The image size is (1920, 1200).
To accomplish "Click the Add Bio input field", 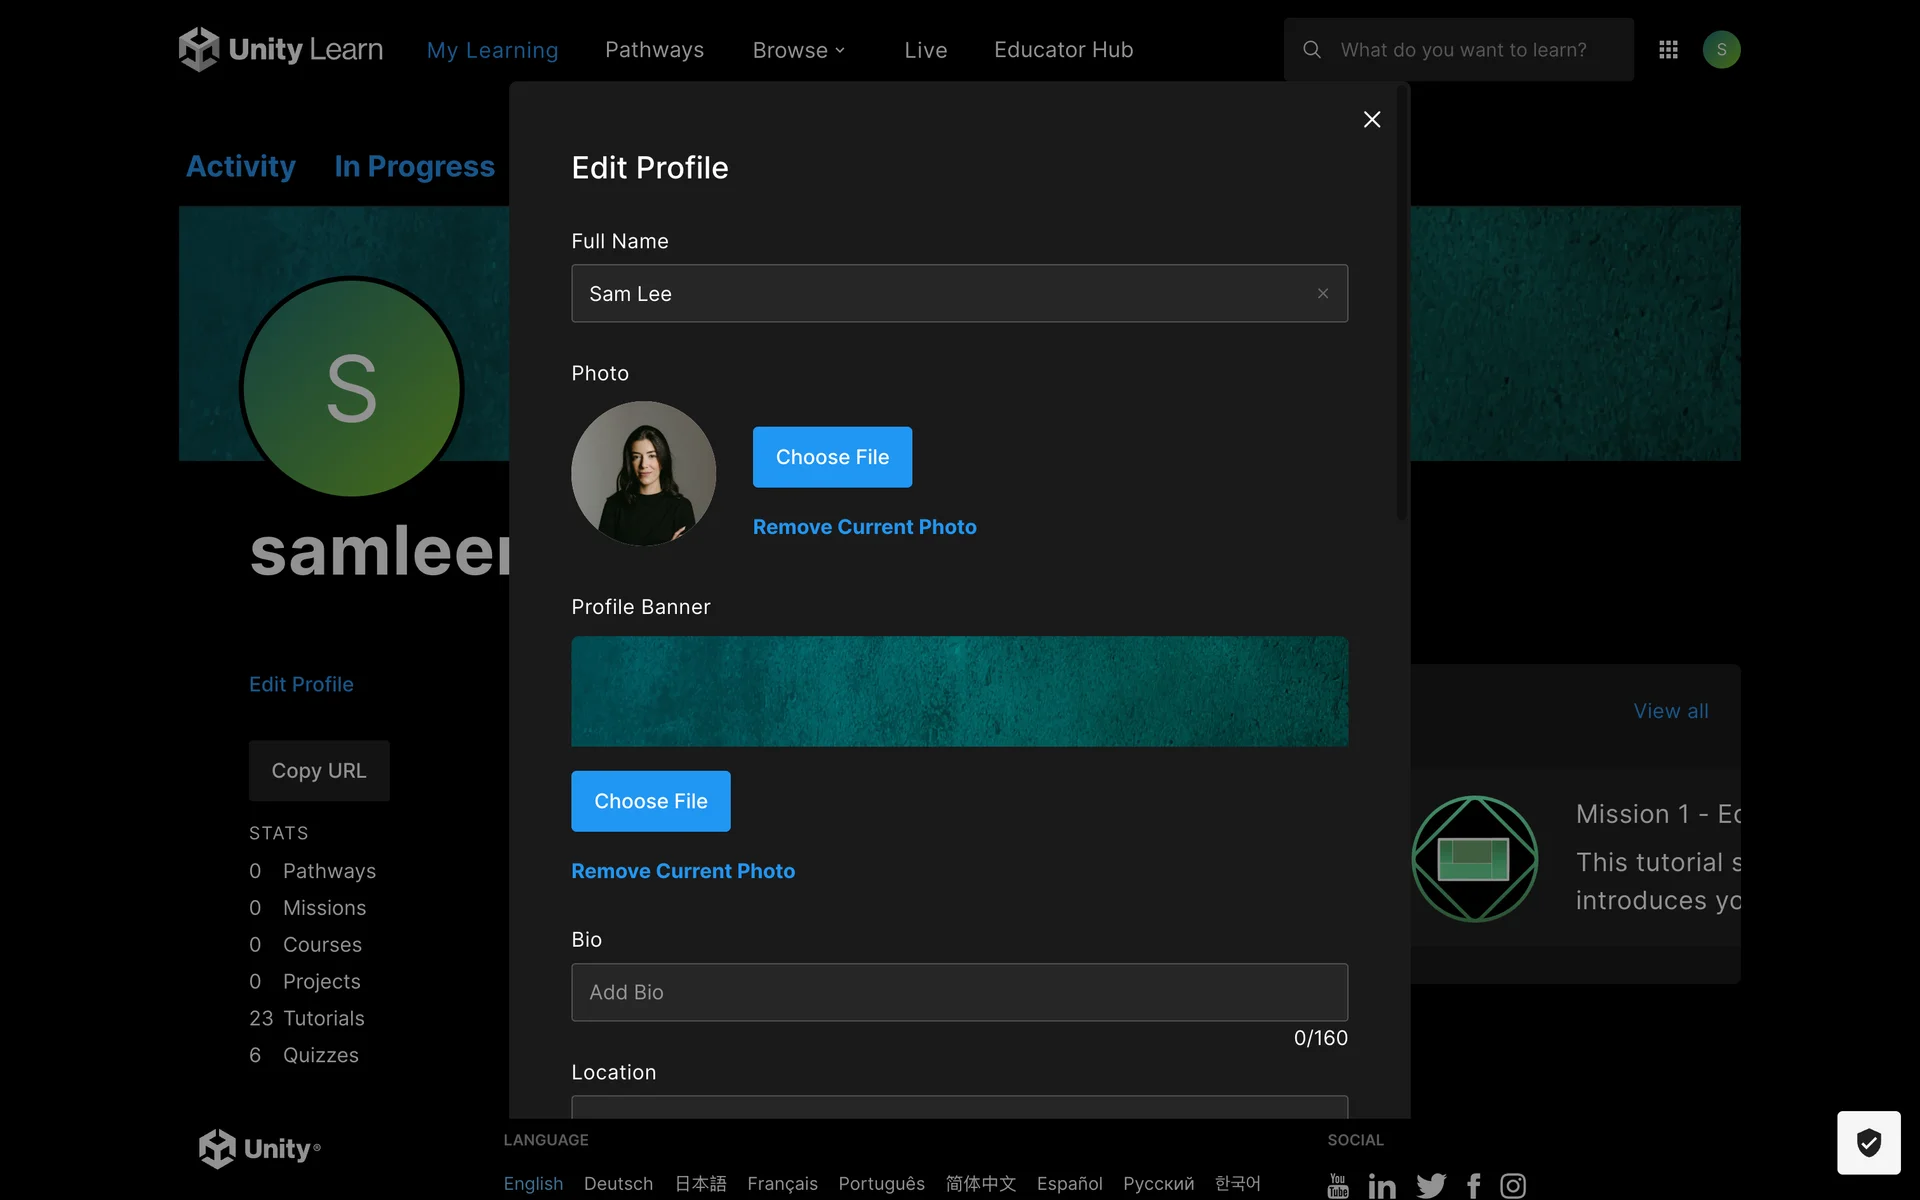I will pos(959,992).
